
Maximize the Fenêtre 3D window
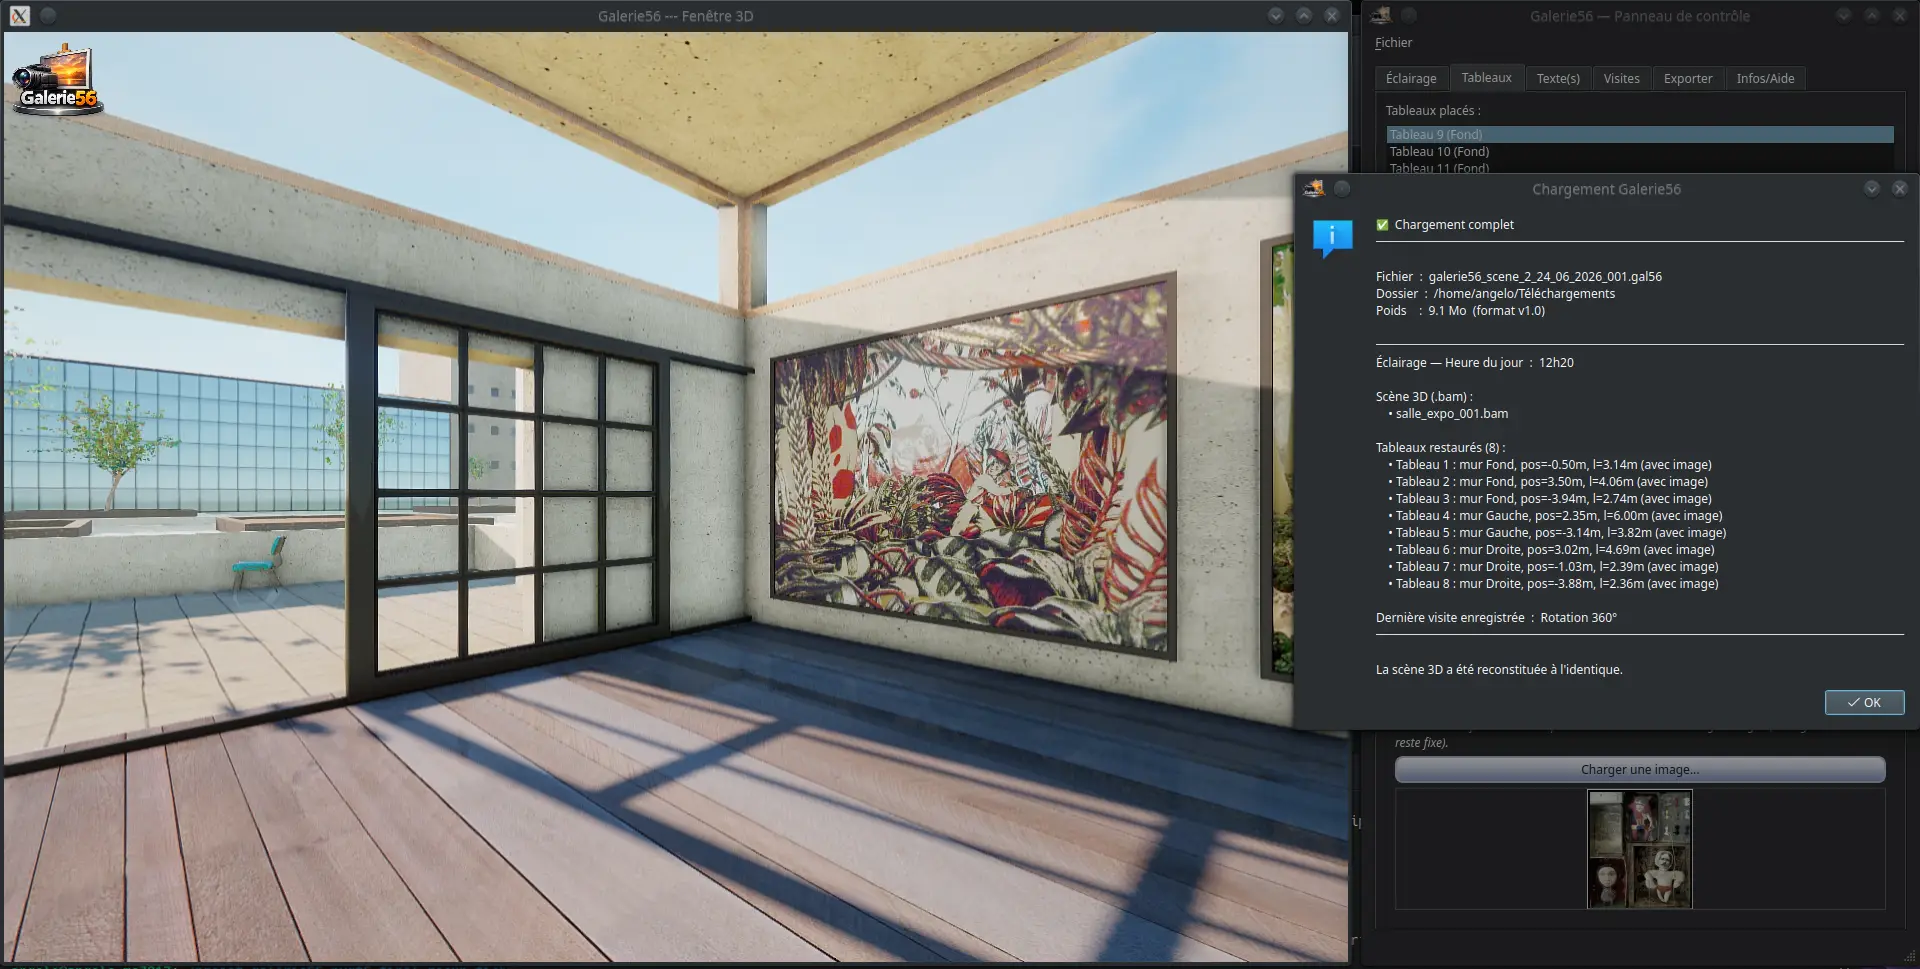[x=1304, y=16]
